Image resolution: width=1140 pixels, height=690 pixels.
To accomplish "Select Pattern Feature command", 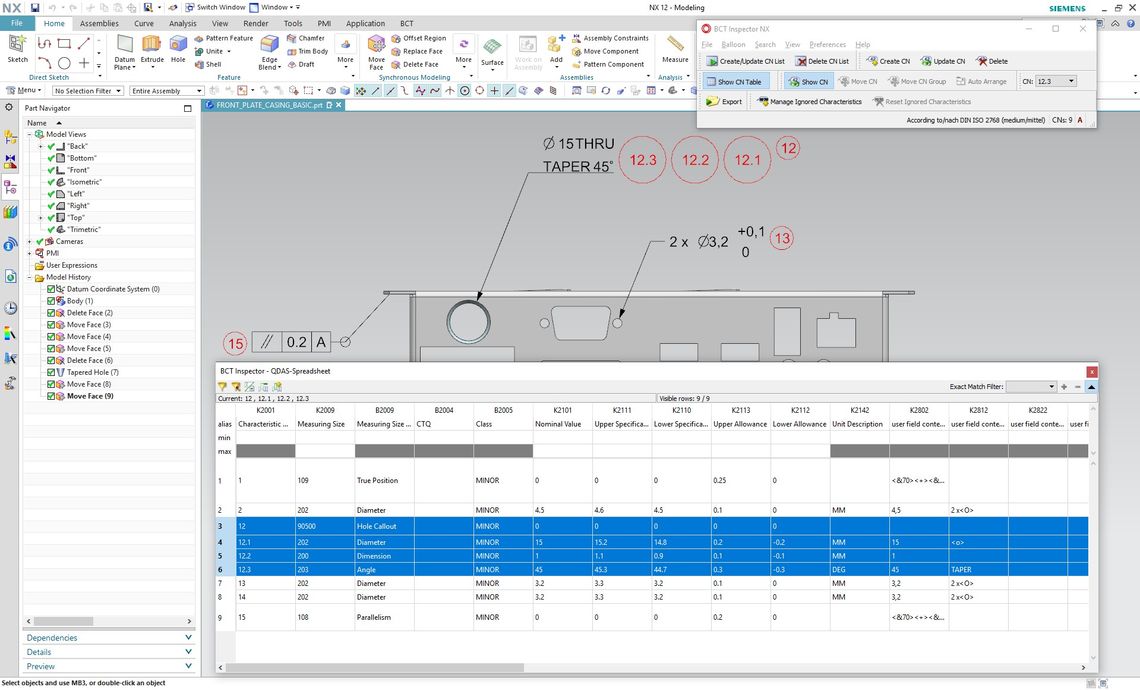I will [224, 39].
